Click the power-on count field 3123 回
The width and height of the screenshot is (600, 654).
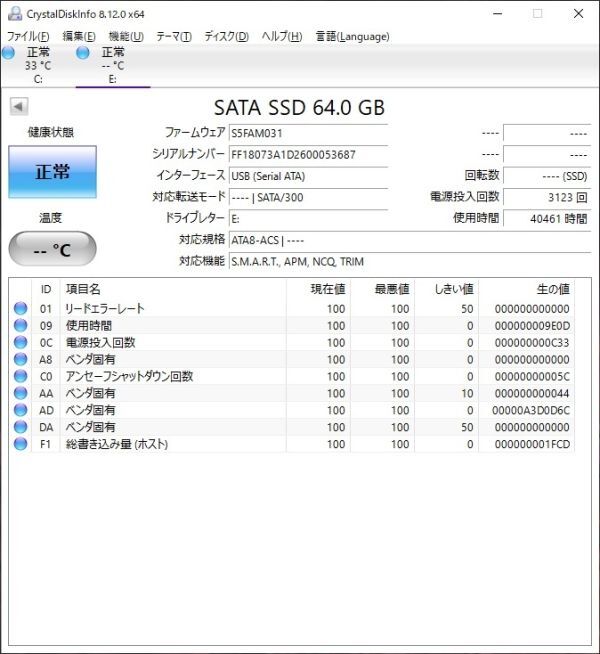(547, 197)
